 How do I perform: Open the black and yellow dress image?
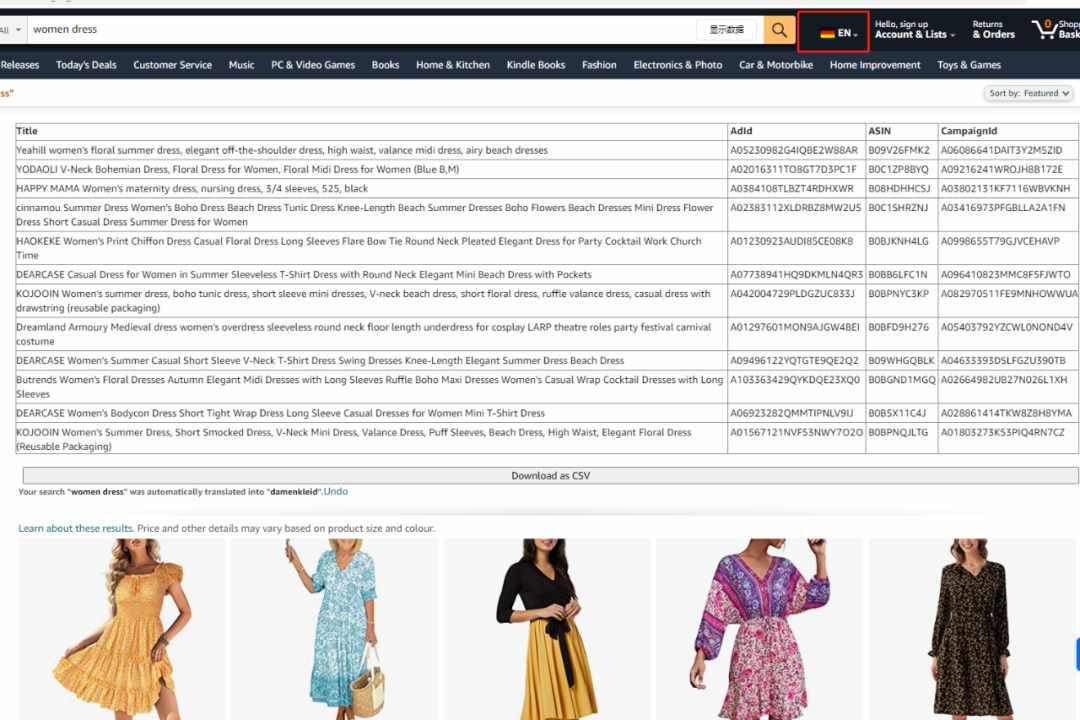click(547, 629)
